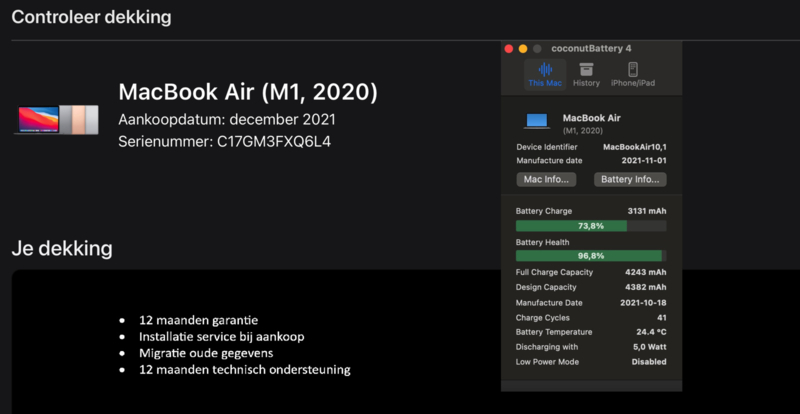The width and height of the screenshot is (800, 414).
Task: Click Installatie service bij aankoop bullet
Action: 221,337
